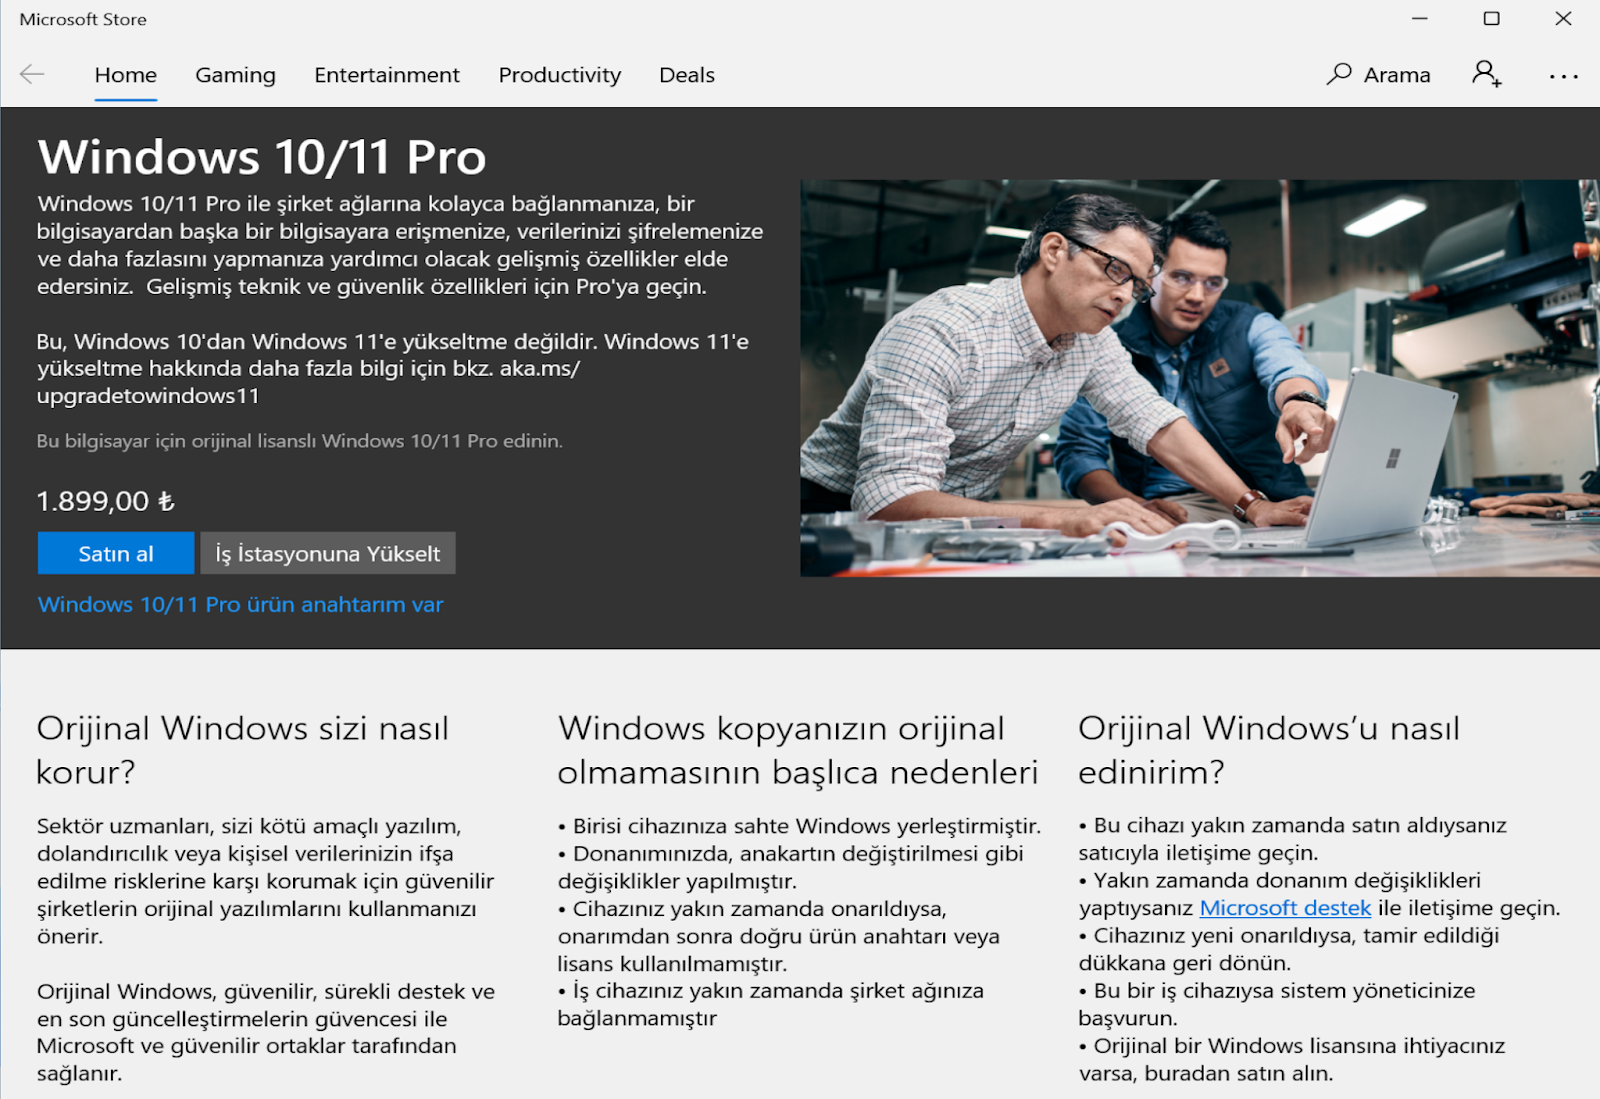The height and width of the screenshot is (1099, 1600).
Task: Open the three-dots more menu
Action: tap(1563, 76)
